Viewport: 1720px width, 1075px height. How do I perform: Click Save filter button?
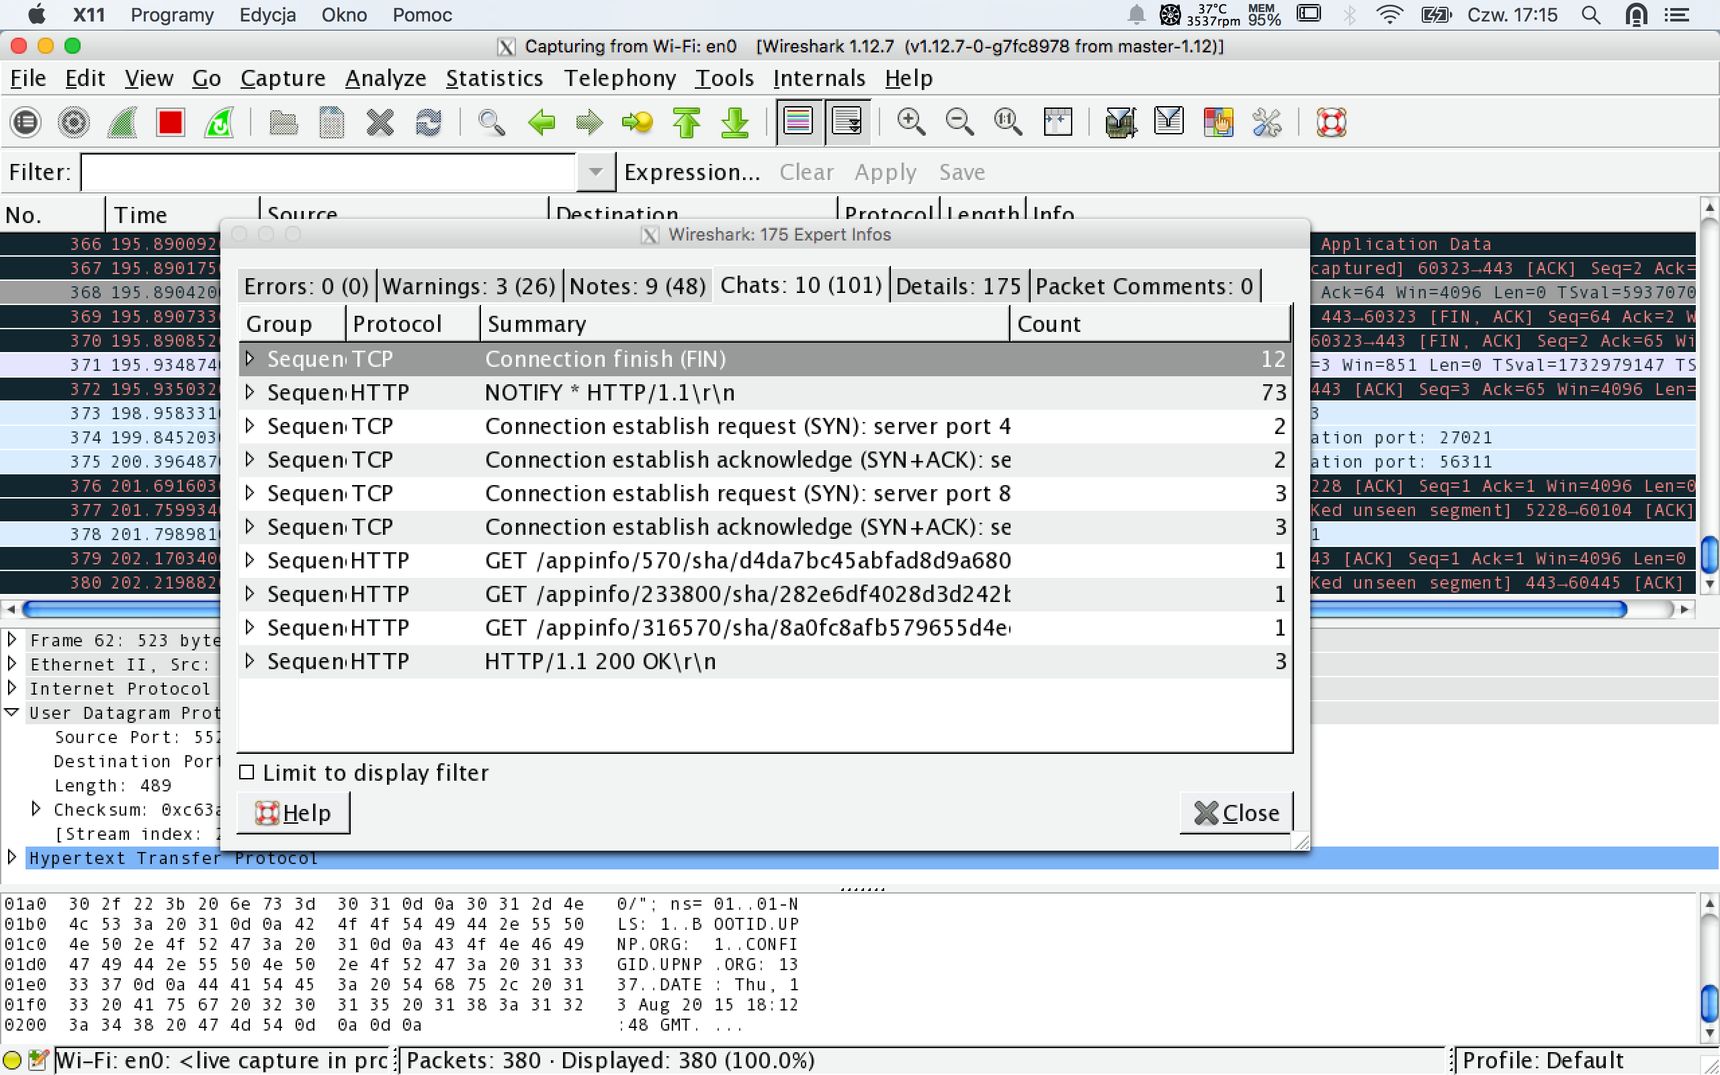click(962, 172)
